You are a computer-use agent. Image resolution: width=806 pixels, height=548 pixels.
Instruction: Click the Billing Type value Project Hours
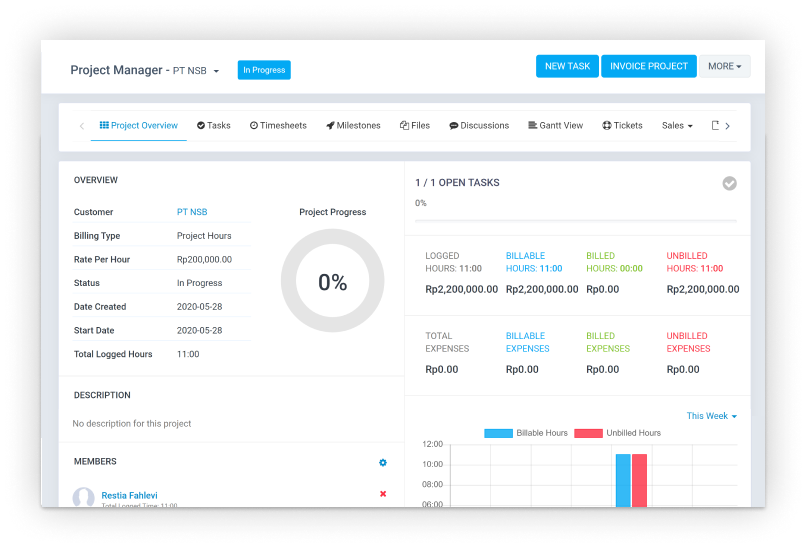pos(204,236)
